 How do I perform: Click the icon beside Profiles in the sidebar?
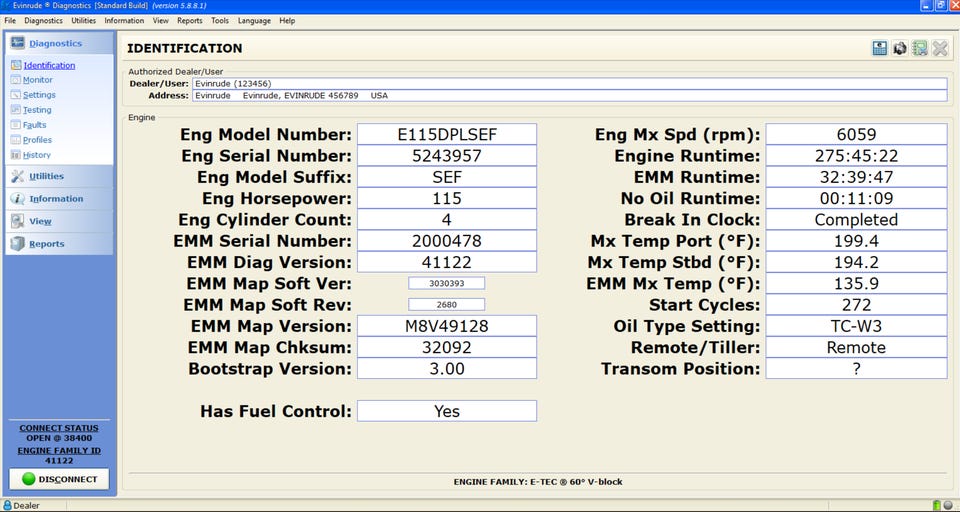point(16,140)
